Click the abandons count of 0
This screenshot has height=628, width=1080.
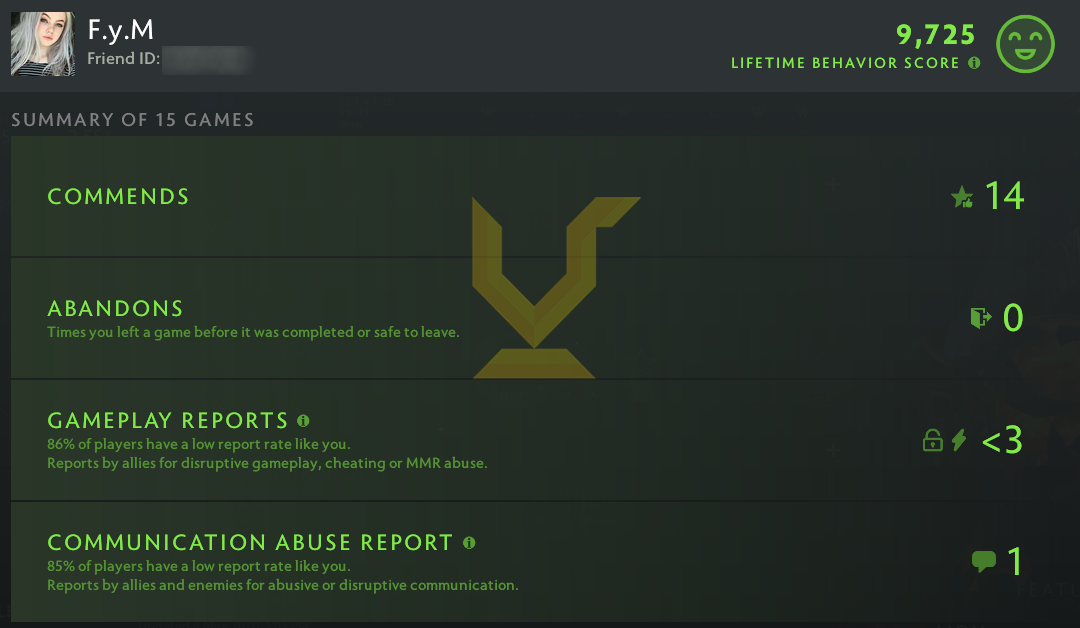[1012, 318]
